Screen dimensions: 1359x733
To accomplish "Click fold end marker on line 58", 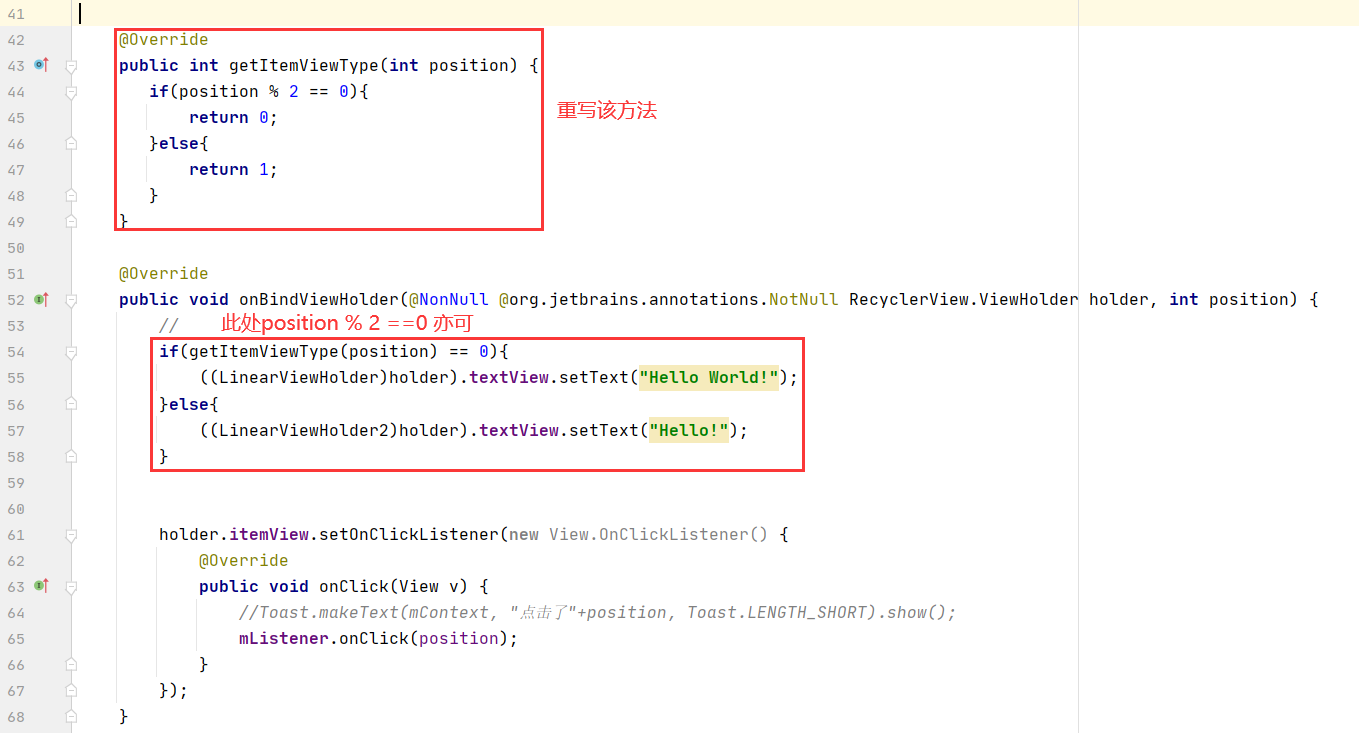I will coord(71,456).
